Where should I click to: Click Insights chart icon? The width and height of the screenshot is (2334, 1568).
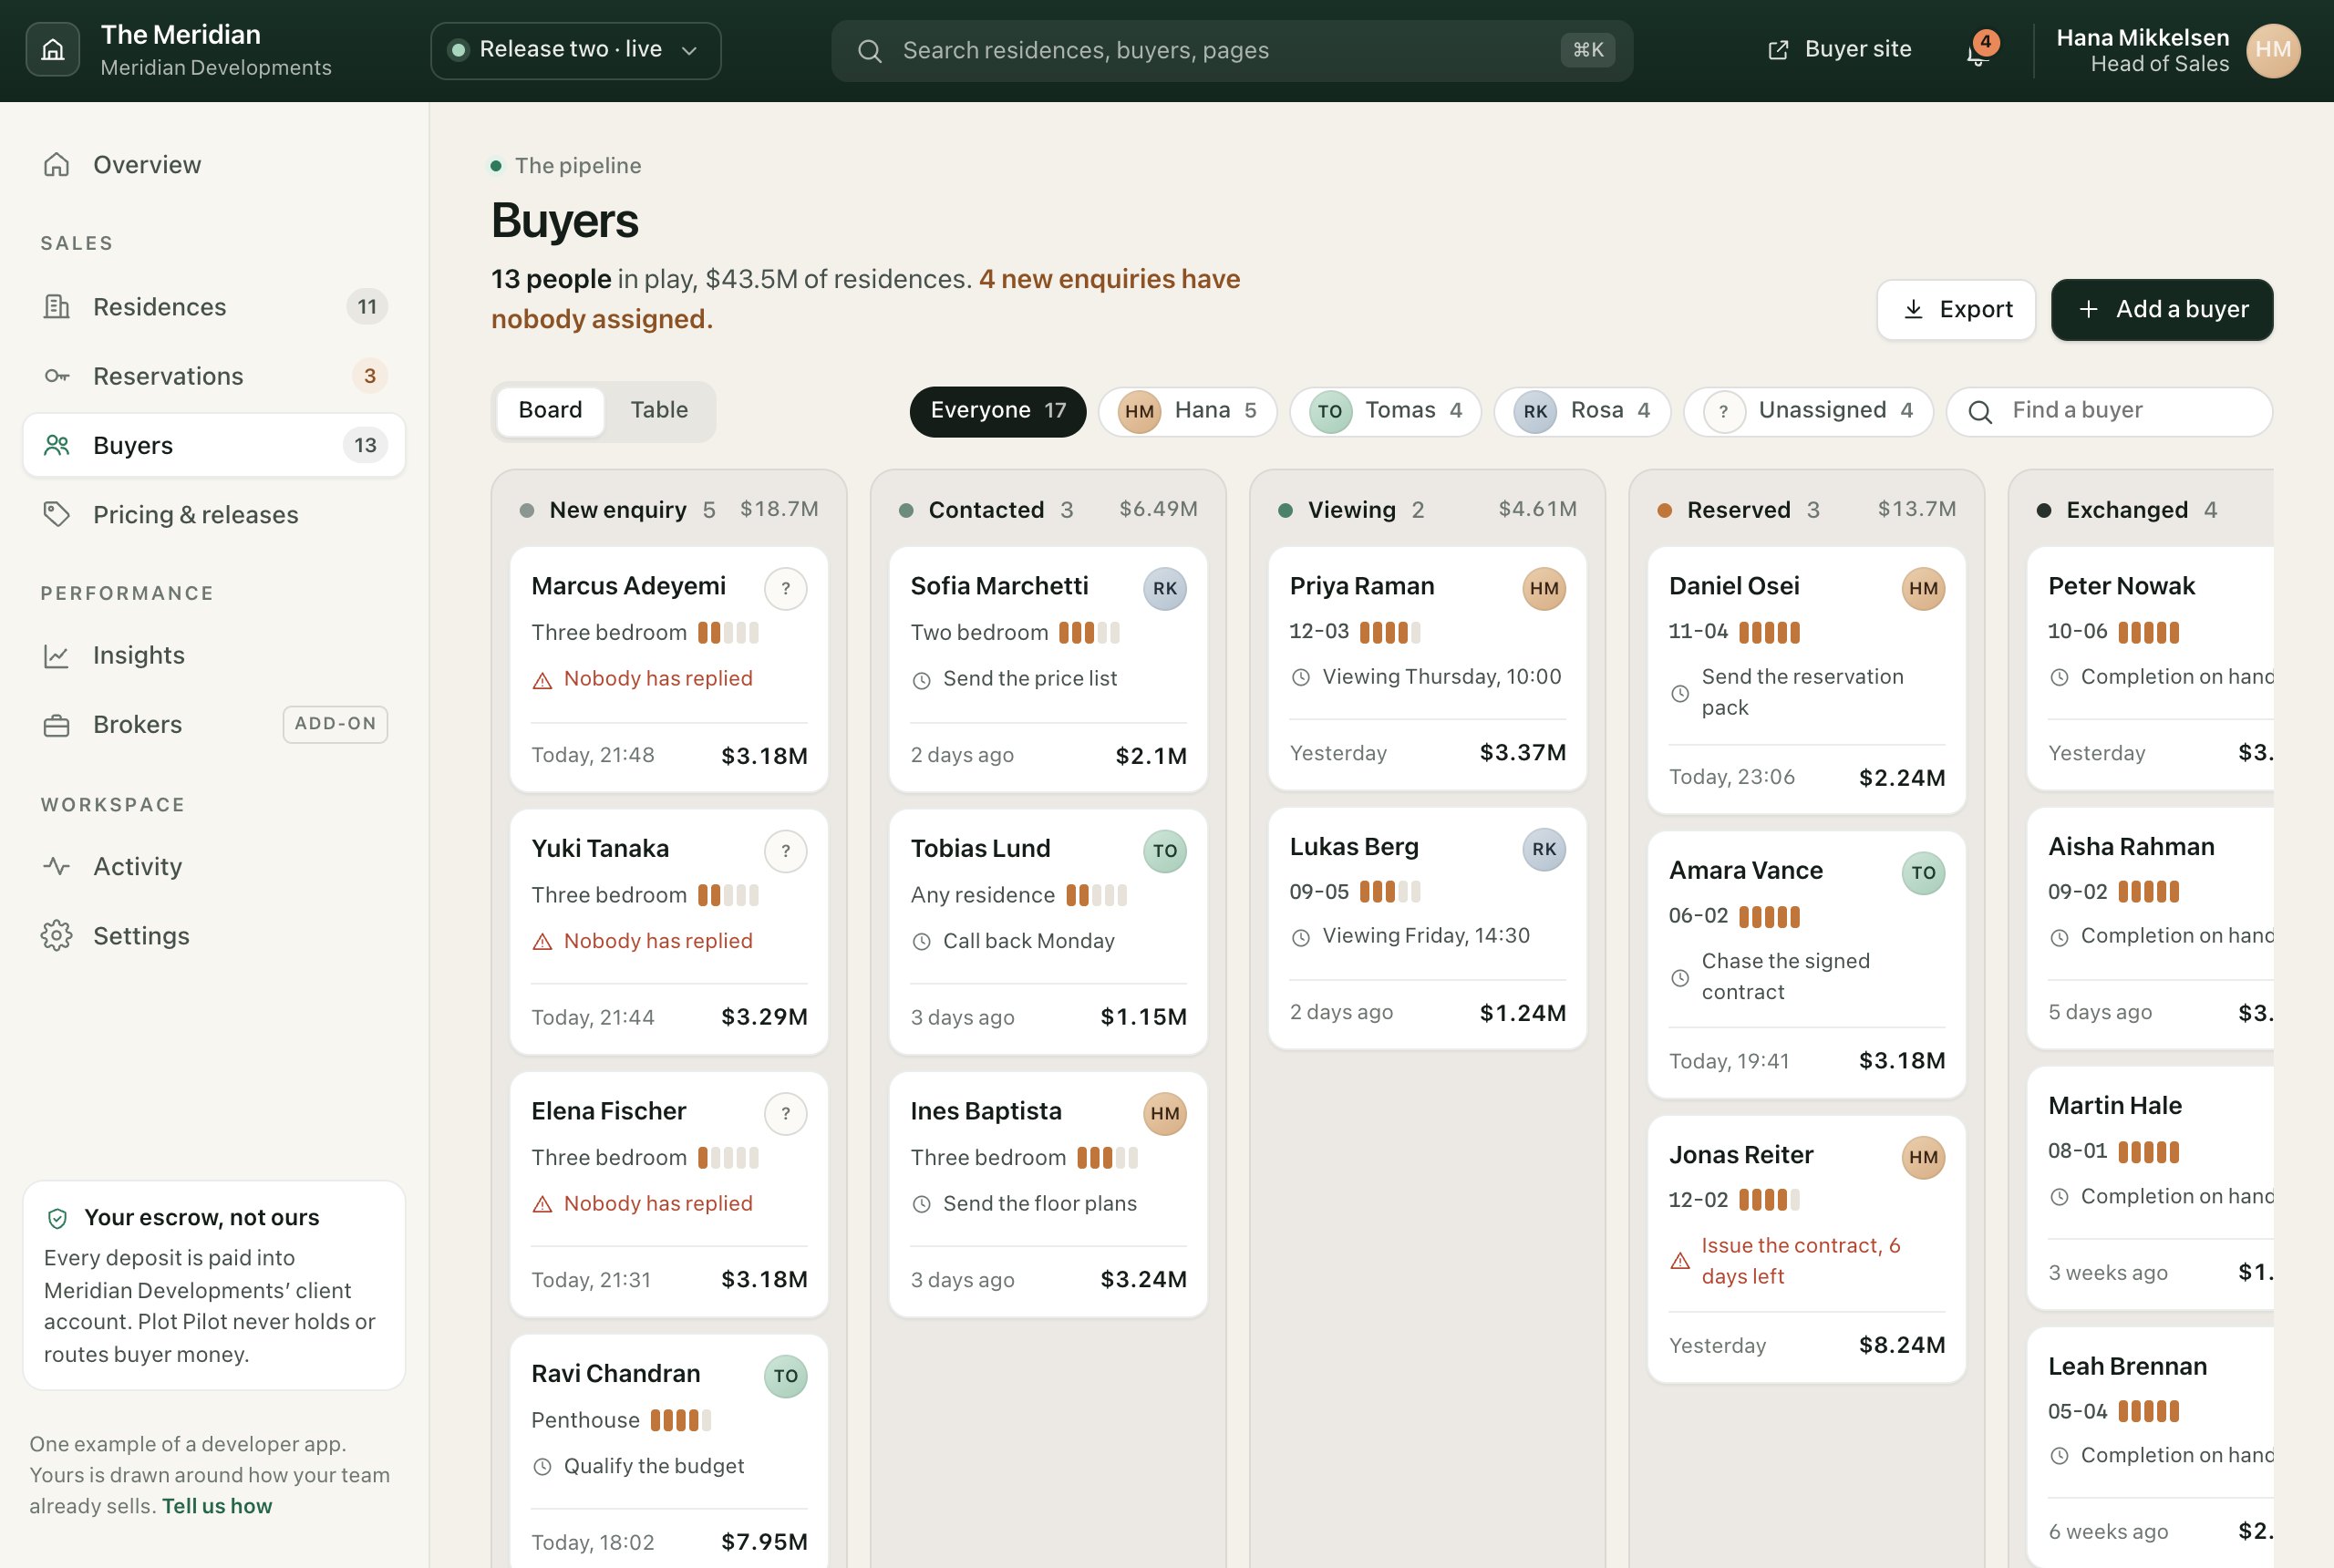(57, 655)
